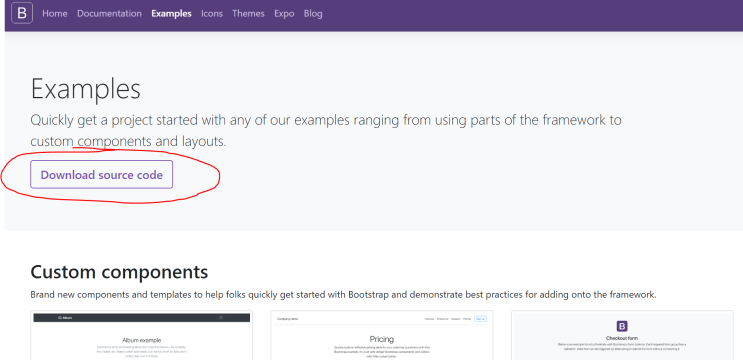
Task: Click the purple B logo in Checkout thumbnail
Action: point(622,326)
